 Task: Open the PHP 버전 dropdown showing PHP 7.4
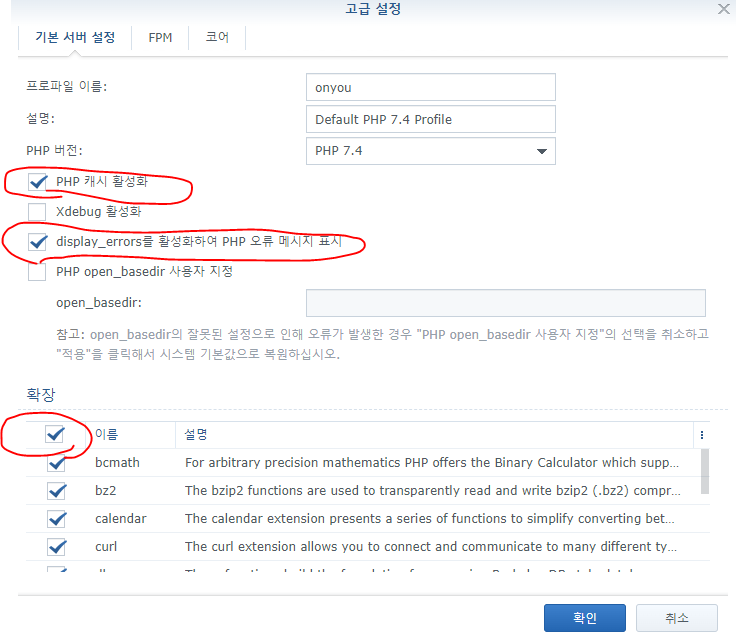coord(430,151)
